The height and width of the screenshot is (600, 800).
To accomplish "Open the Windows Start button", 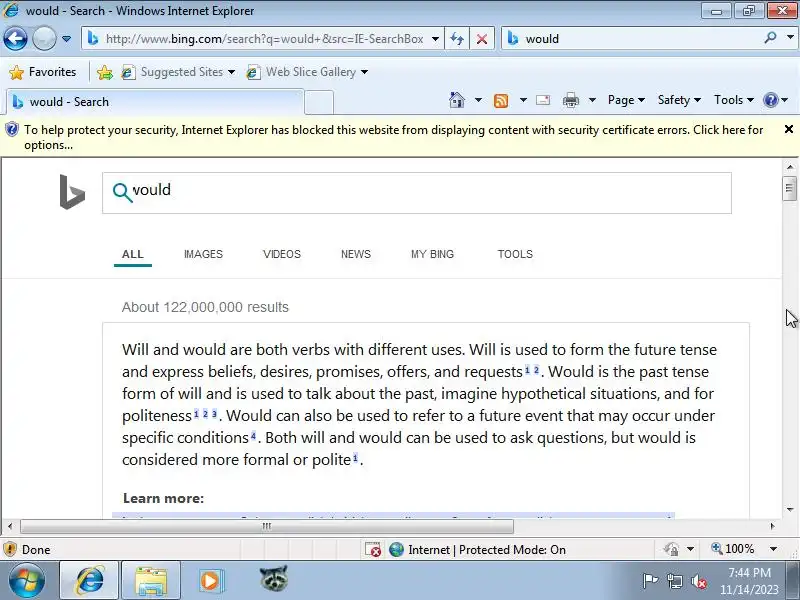I will 27,580.
